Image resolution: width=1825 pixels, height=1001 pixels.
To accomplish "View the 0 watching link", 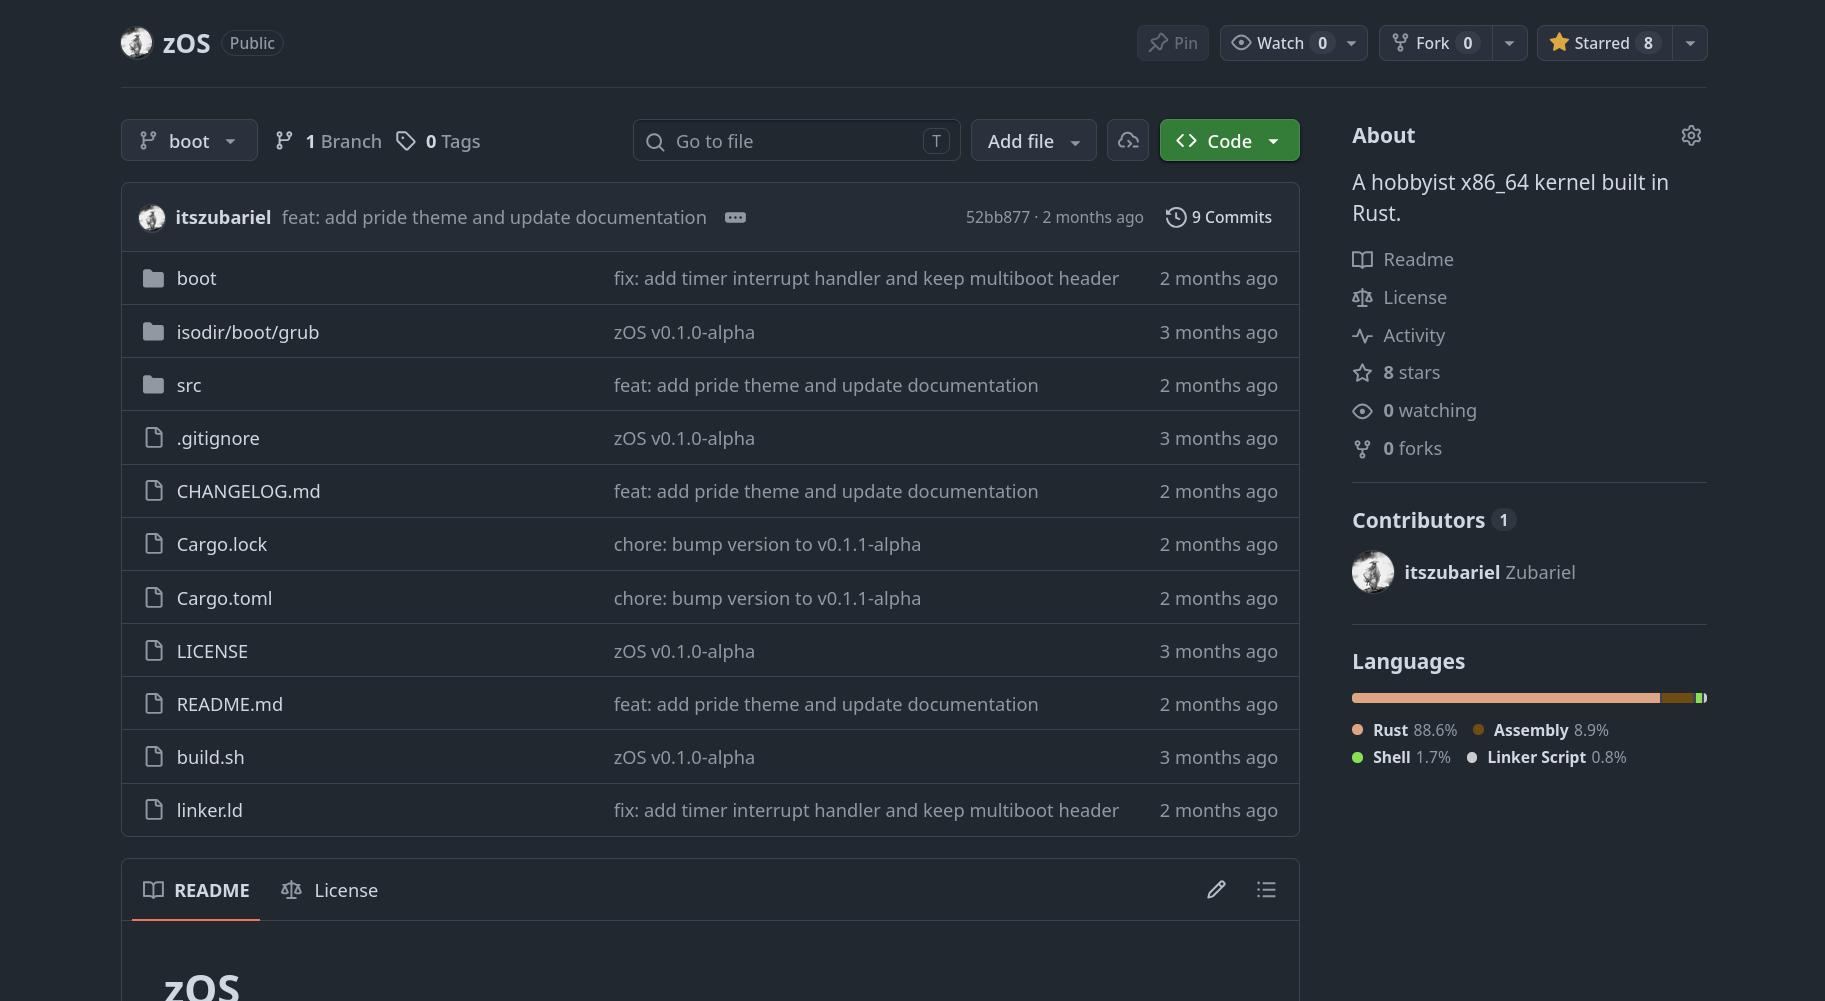I will coord(1414,411).
